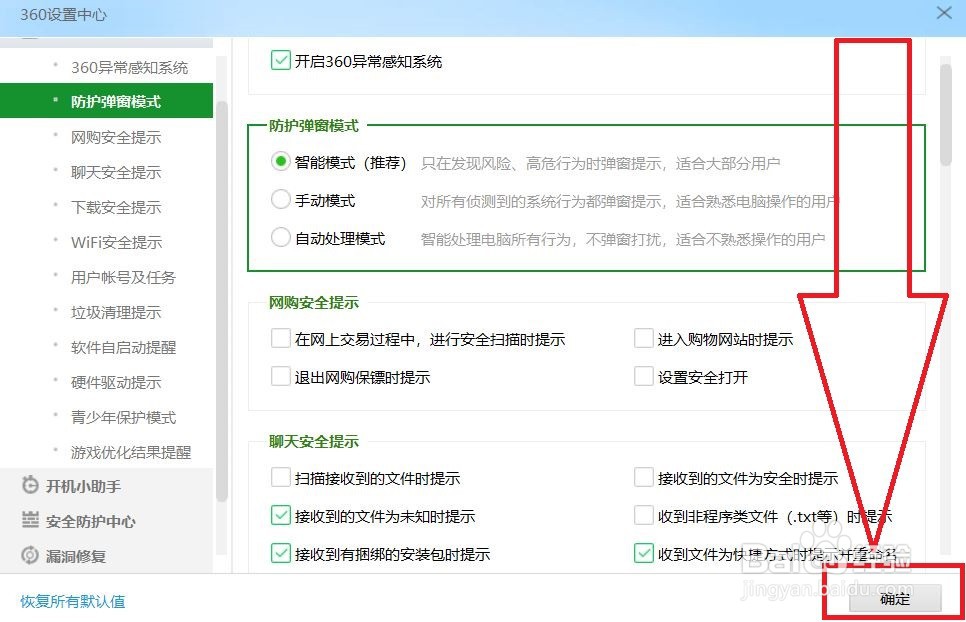The height and width of the screenshot is (622, 966).
Task: Disable the 开启360异常感知系统 checkbox
Action: pos(281,60)
